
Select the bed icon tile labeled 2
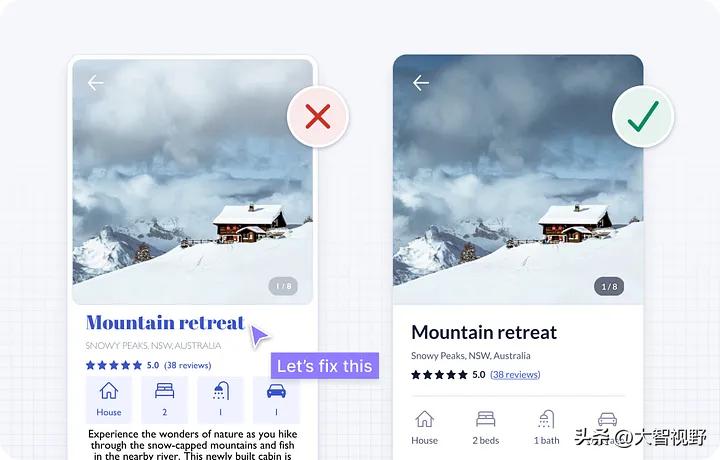(164, 399)
